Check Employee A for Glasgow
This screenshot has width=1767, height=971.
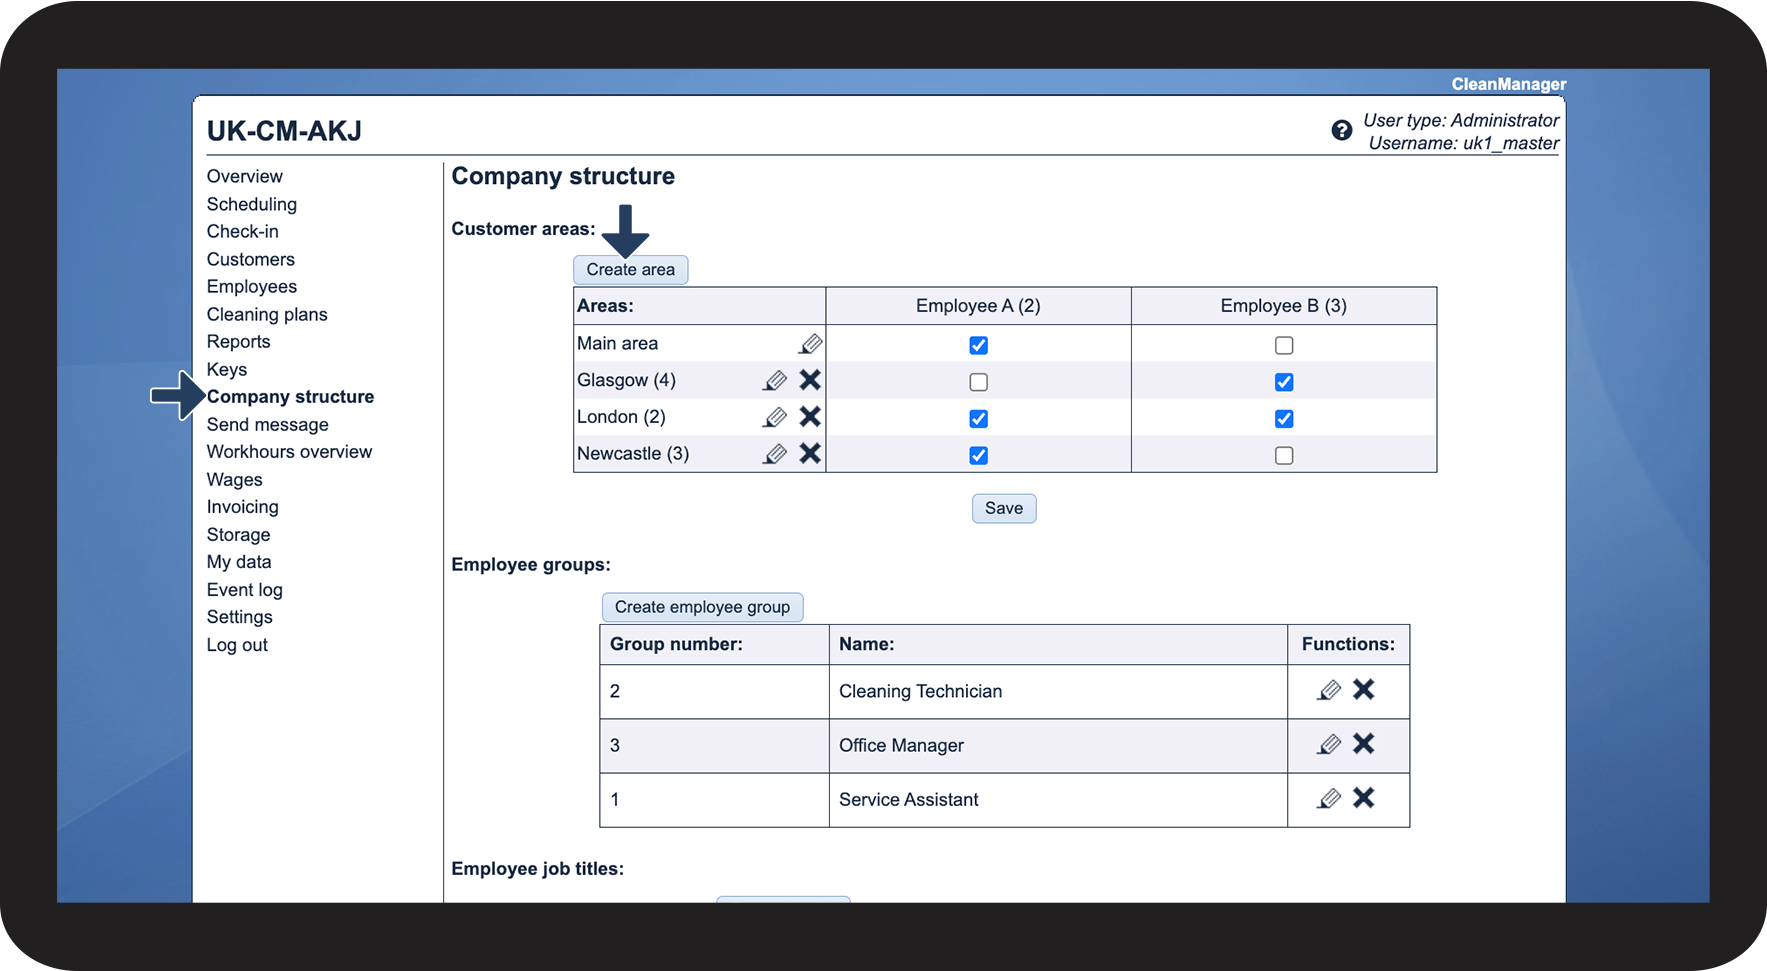[978, 382]
